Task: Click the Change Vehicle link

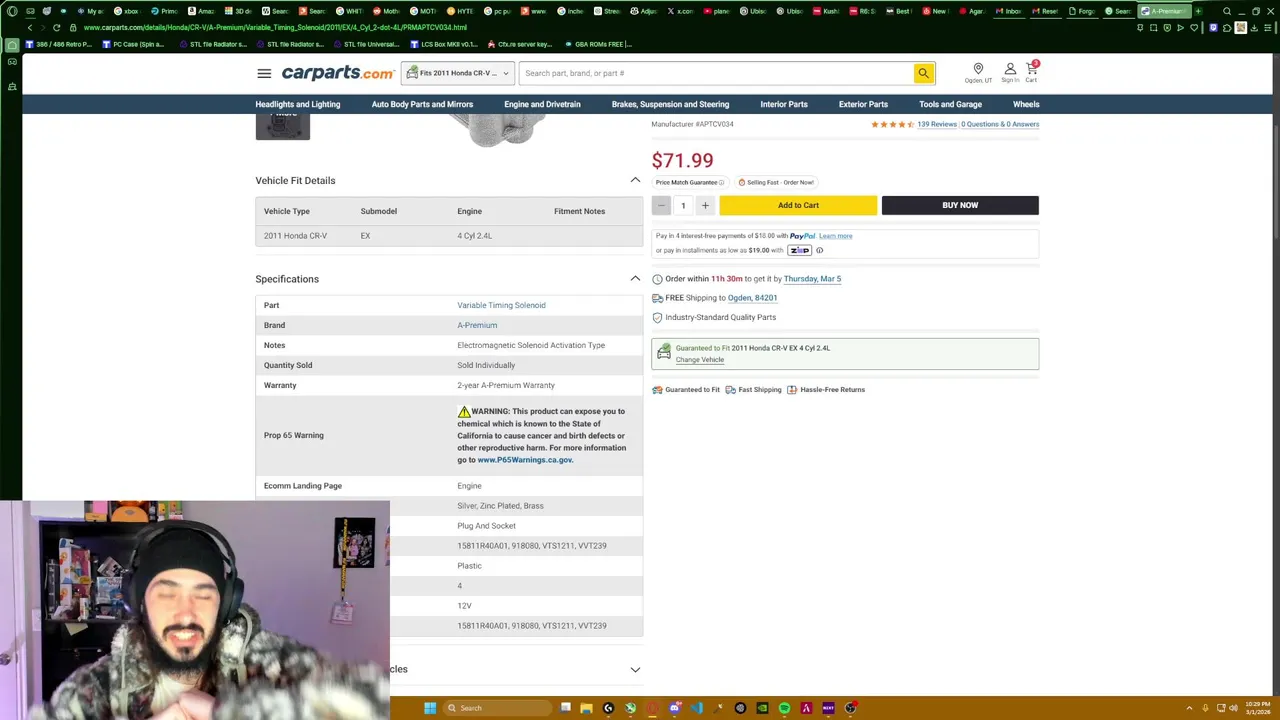Action: [x=699, y=360]
